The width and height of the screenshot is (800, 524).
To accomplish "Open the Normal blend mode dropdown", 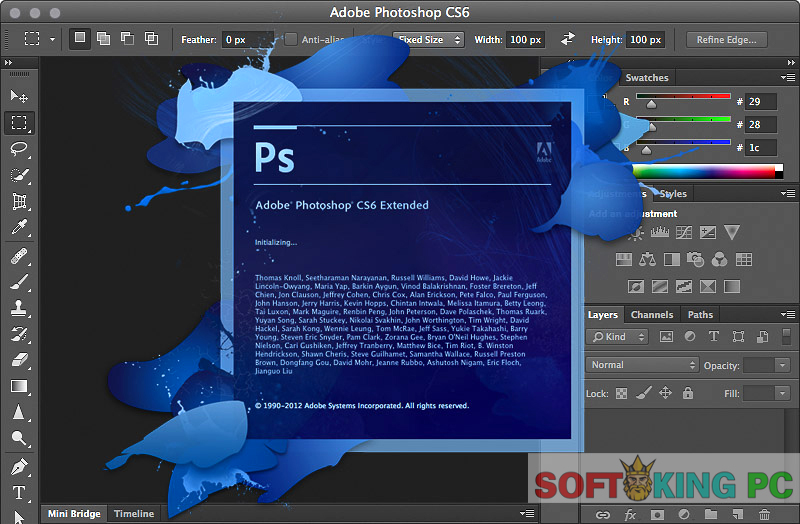I will [642, 365].
